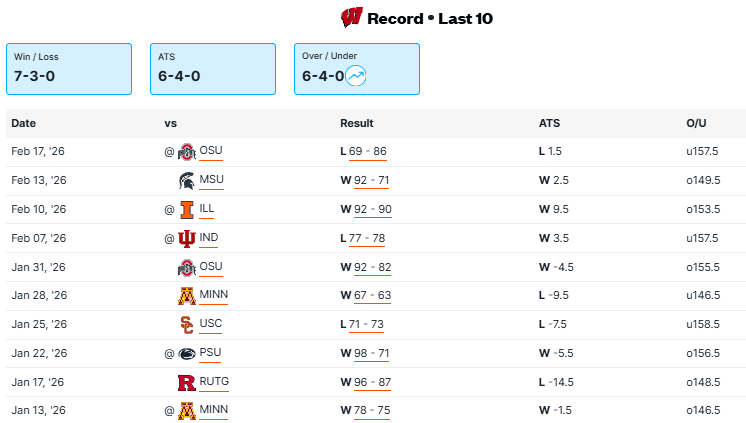Click the USC Trojans logo
This screenshot has width=746, height=423.
(x=186, y=325)
